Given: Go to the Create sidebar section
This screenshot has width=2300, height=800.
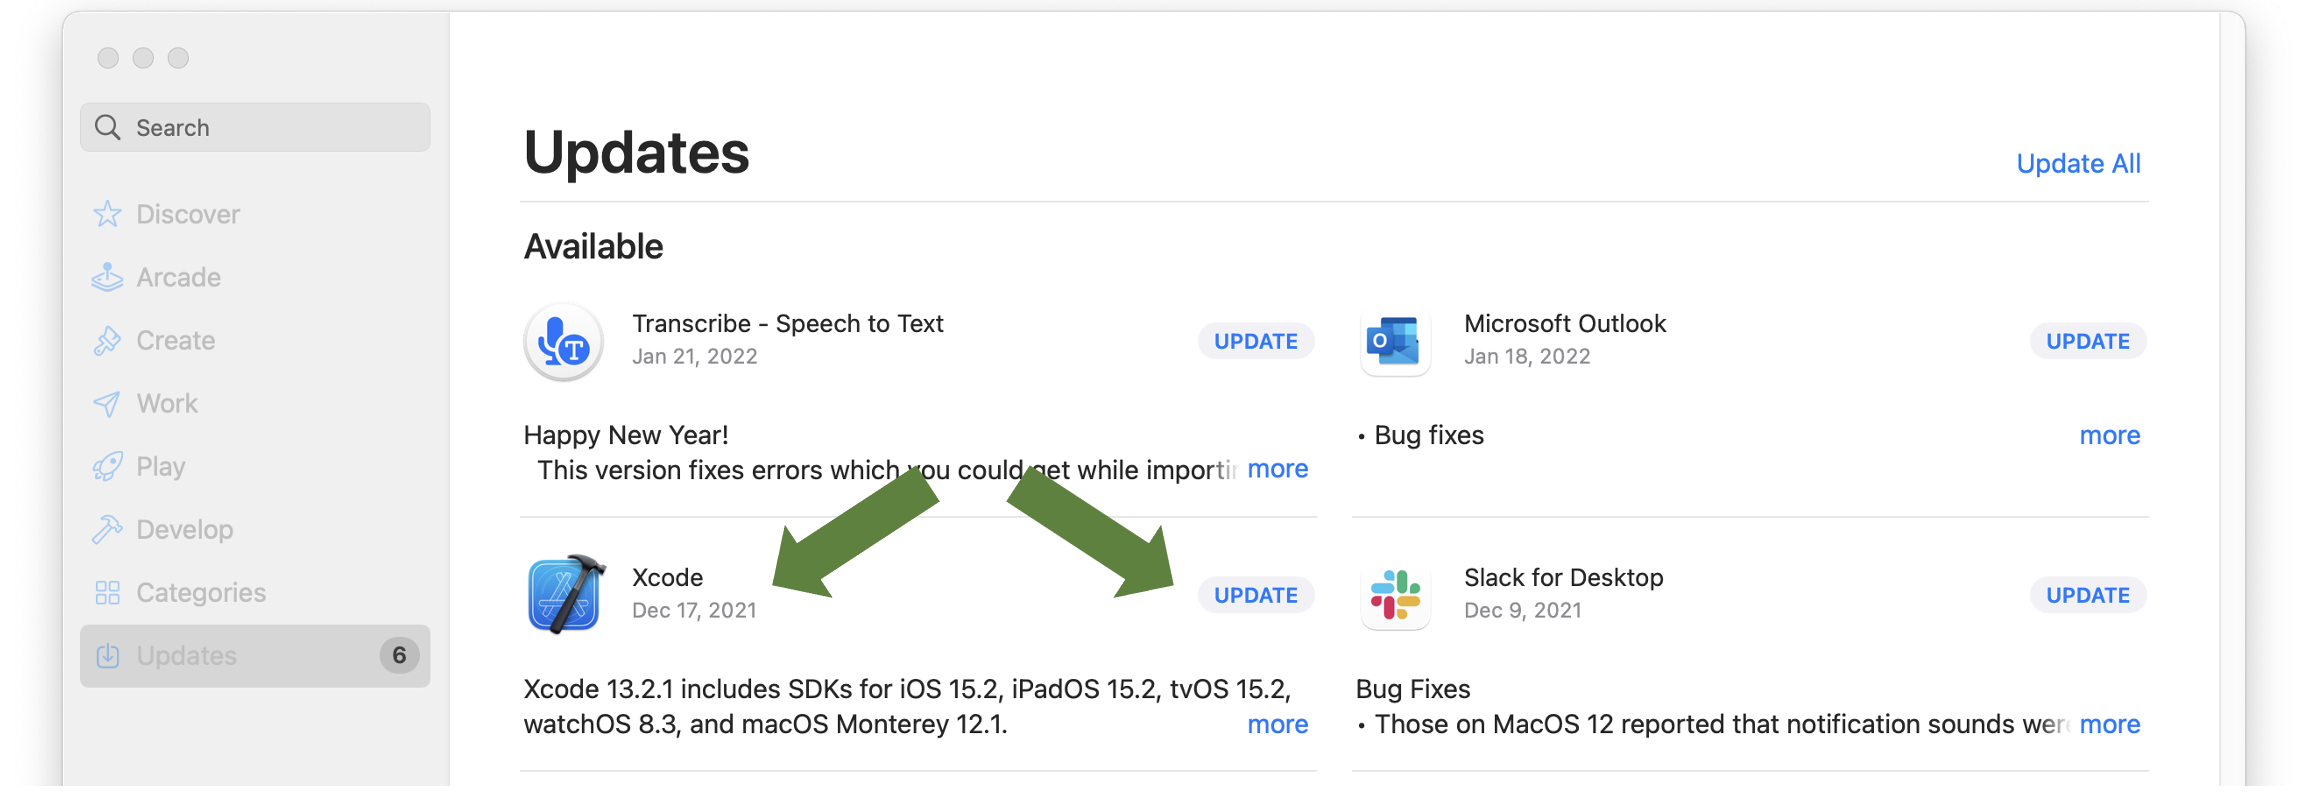Looking at the screenshot, I should click(175, 340).
